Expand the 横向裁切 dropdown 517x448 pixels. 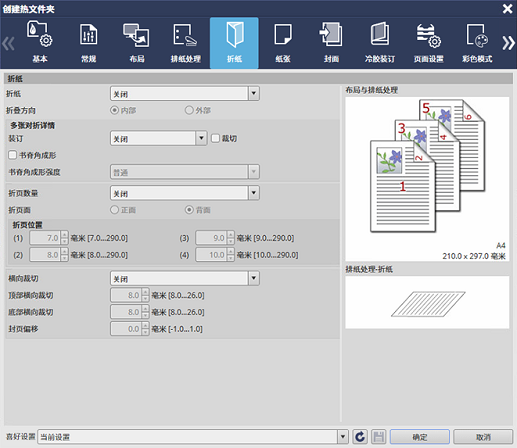[185, 278]
